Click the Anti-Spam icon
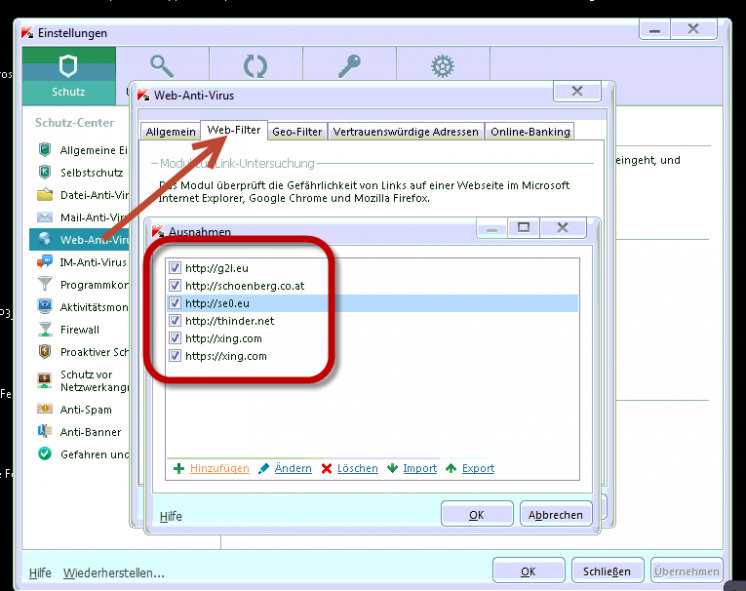The width and height of the screenshot is (746, 591). [x=45, y=409]
